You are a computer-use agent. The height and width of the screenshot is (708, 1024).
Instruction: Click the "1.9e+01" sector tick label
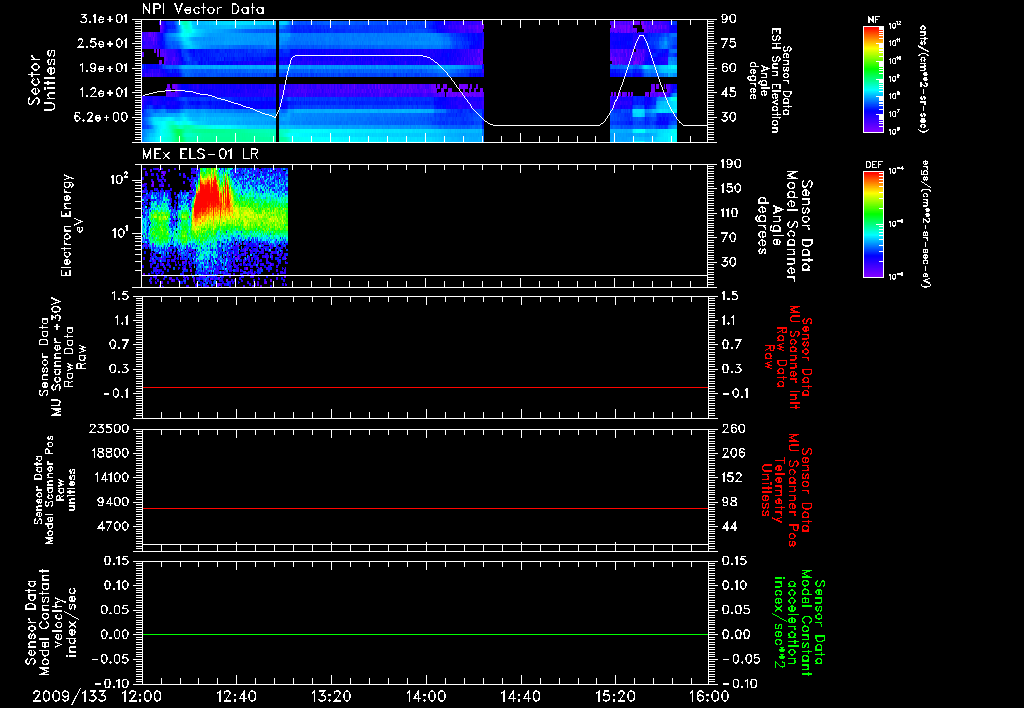(x=103, y=68)
